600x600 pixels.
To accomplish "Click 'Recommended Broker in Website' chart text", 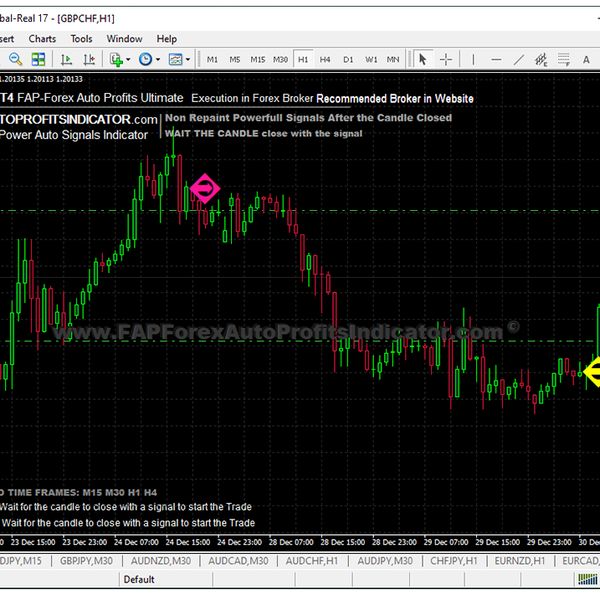I will tap(395, 98).
